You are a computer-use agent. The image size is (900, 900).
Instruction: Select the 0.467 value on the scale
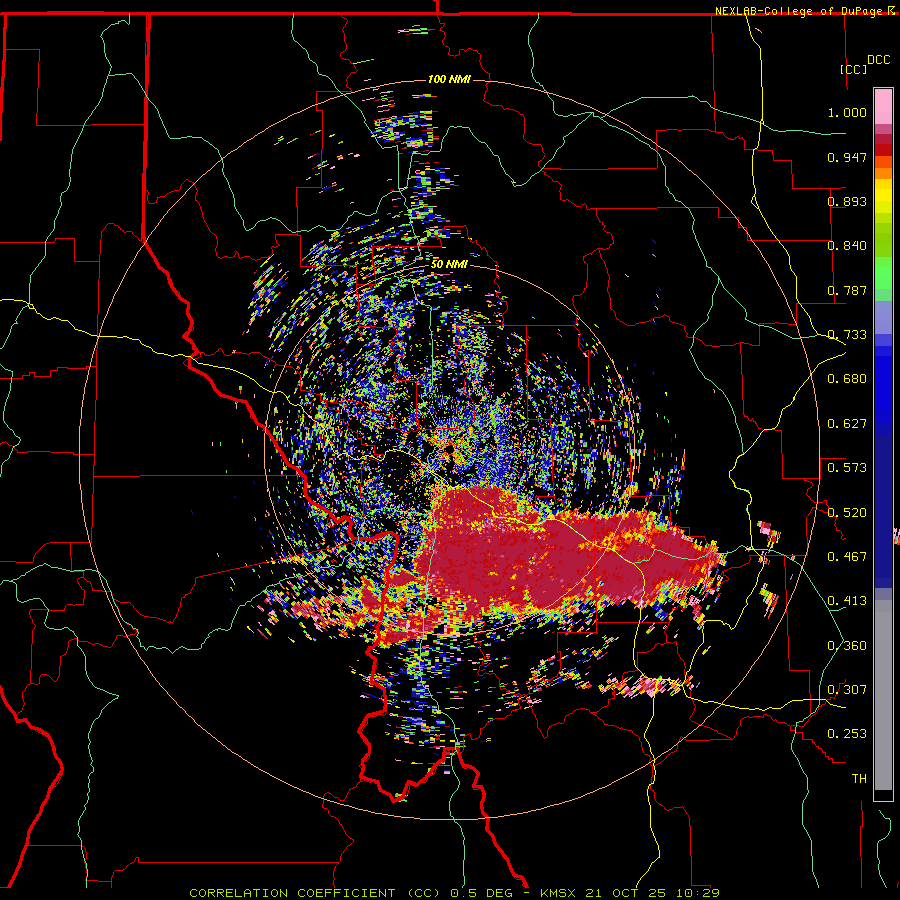coord(847,557)
